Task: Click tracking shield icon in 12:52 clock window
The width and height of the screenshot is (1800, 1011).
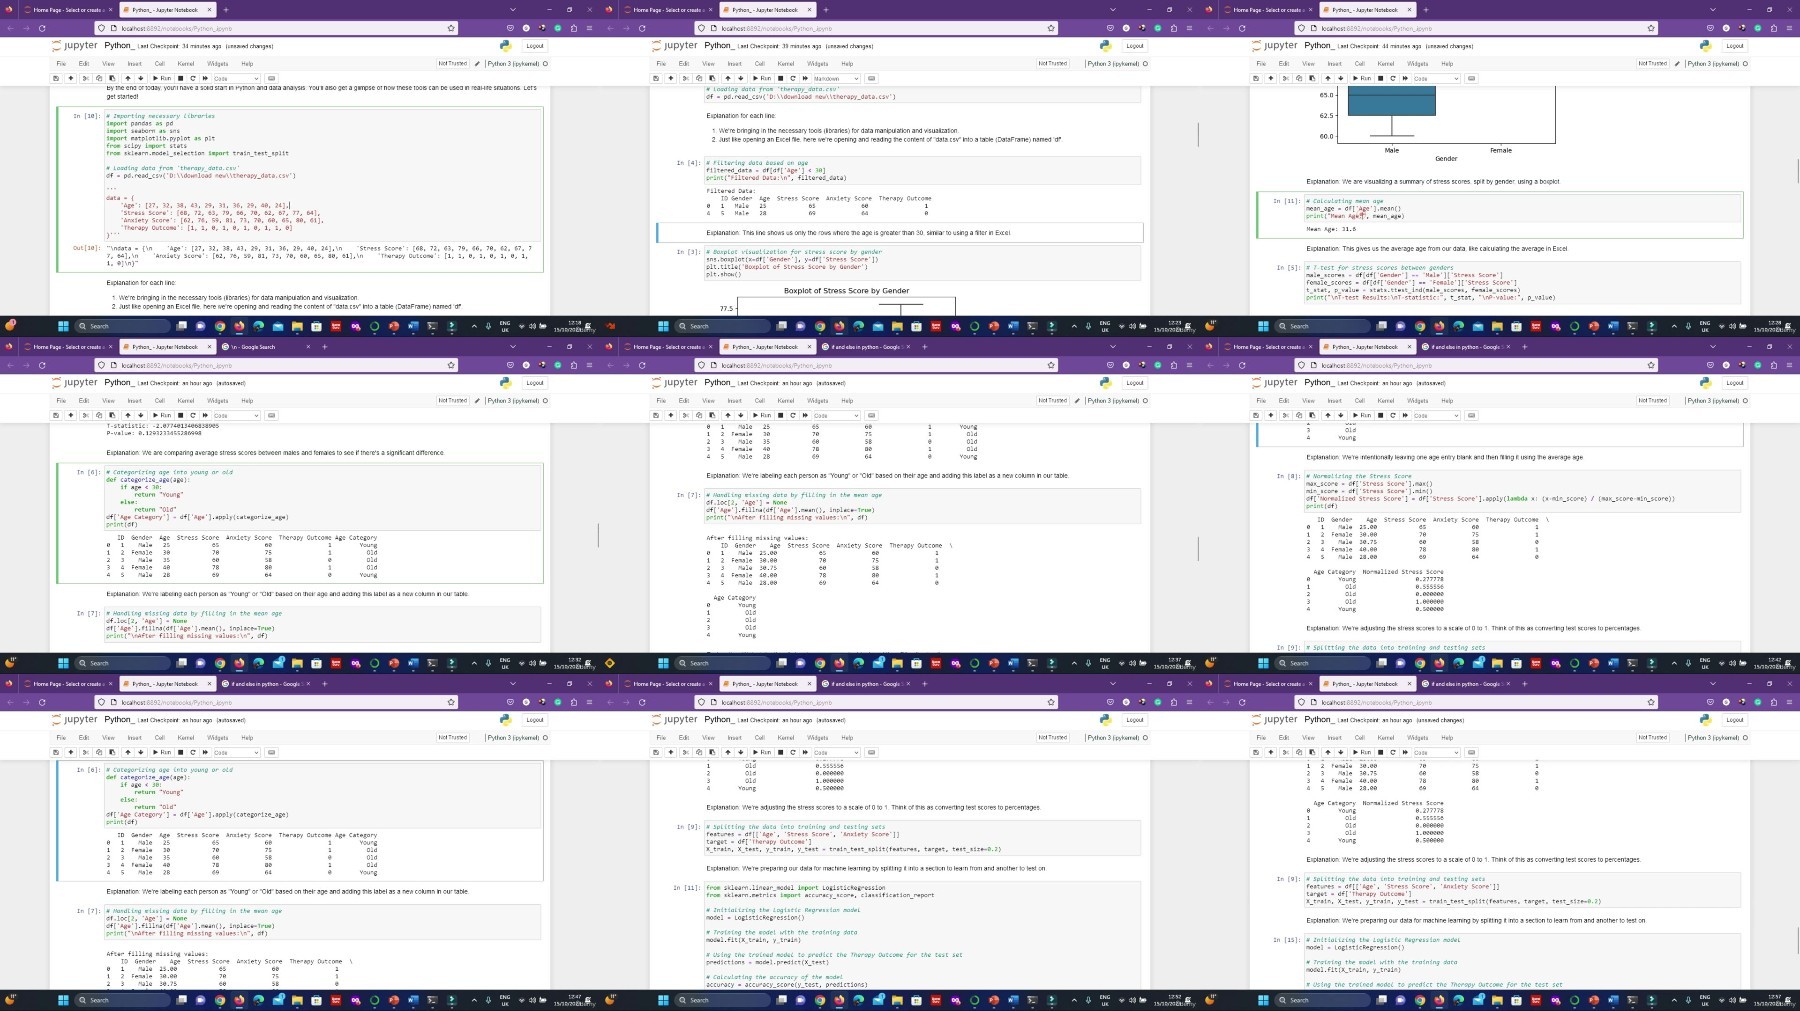Action: [x=701, y=702]
